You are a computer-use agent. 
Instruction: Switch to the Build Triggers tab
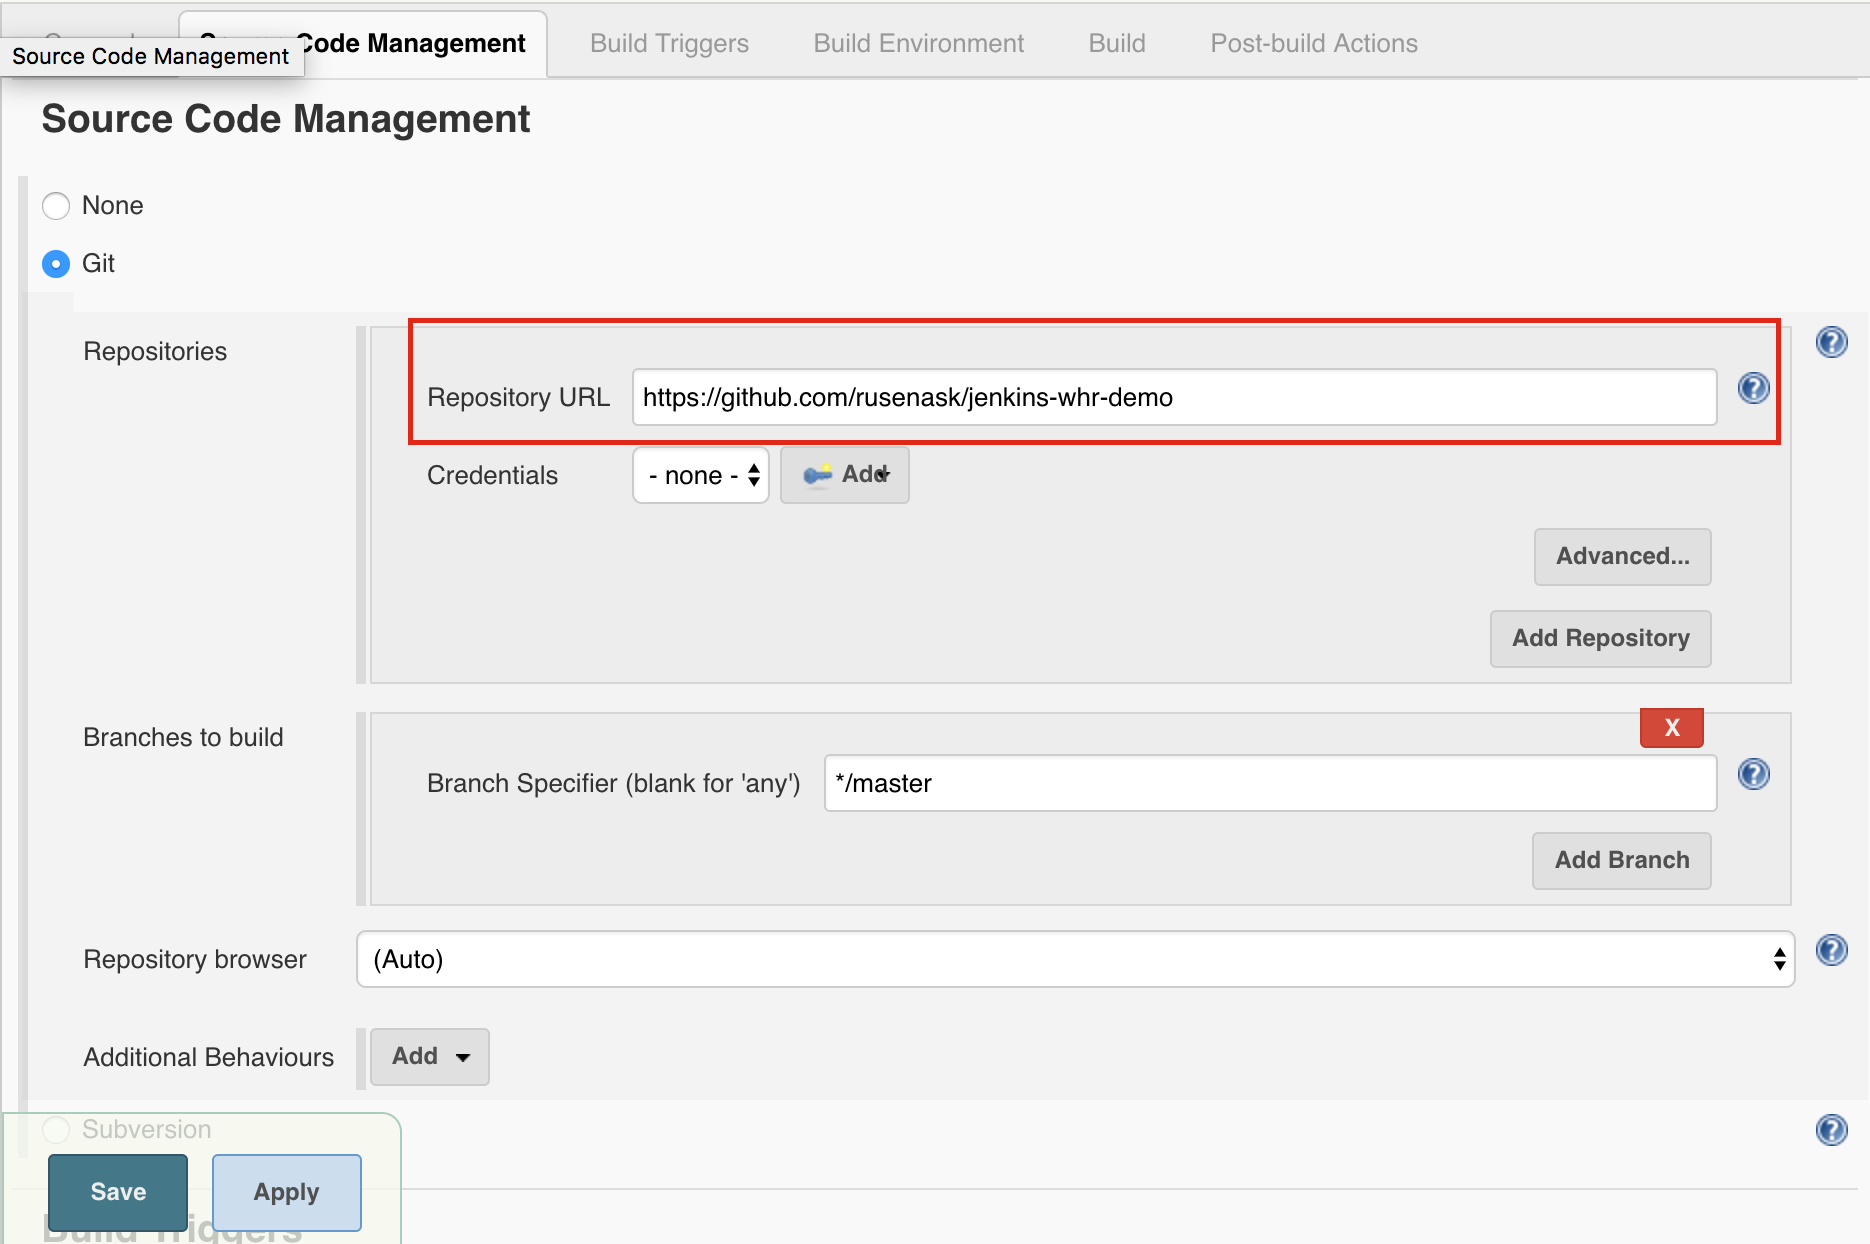tap(669, 43)
